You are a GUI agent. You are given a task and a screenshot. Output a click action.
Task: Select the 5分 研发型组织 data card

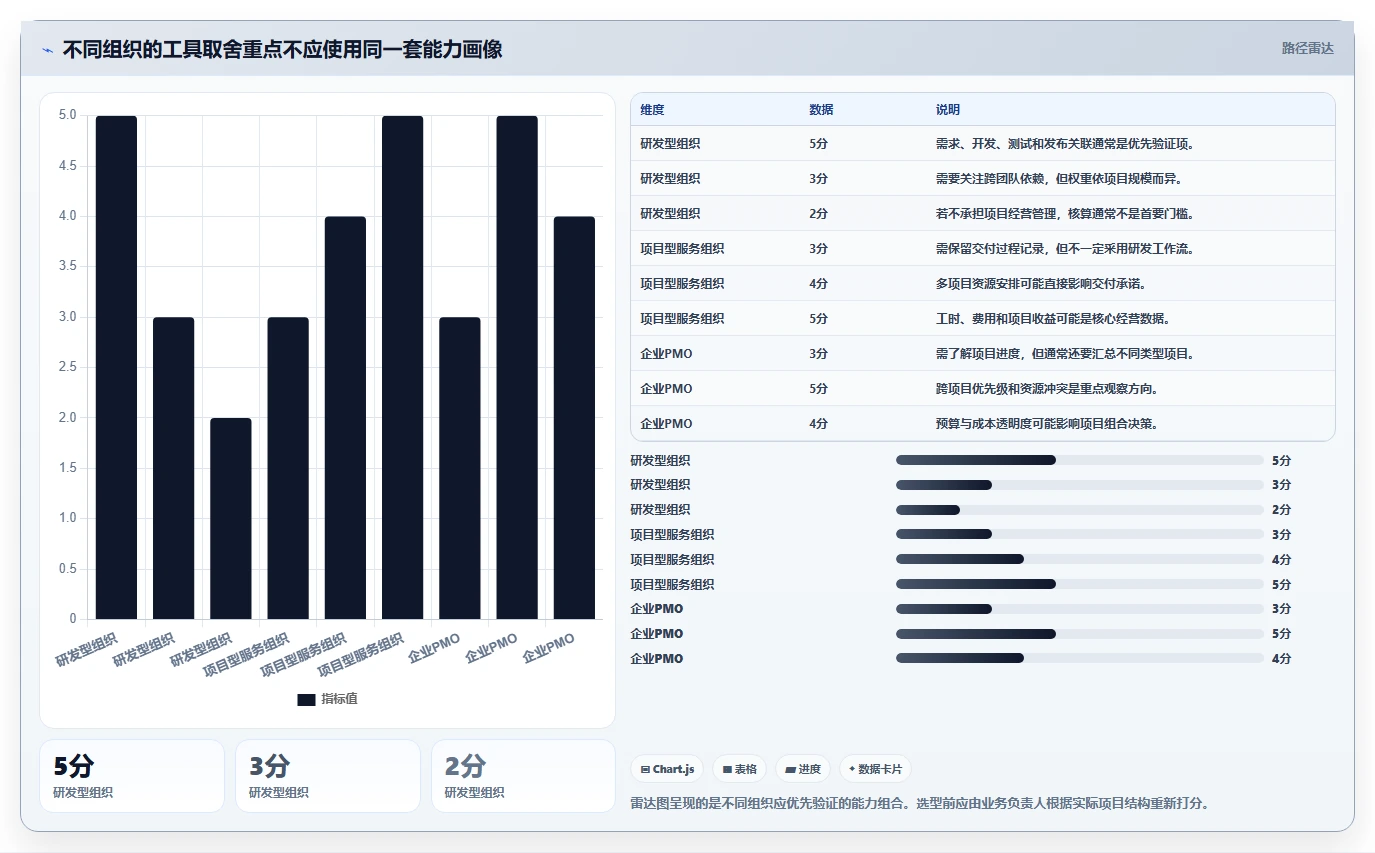pyautogui.click(x=132, y=776)
